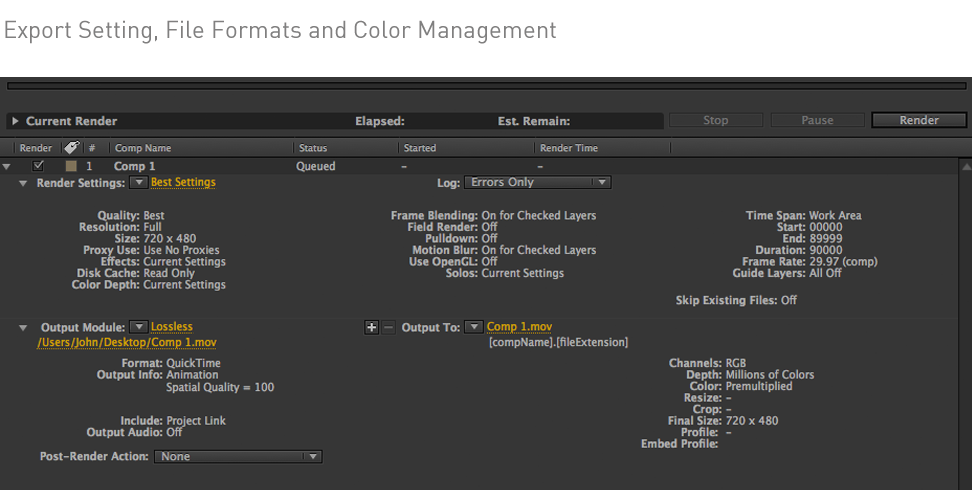Click the Frame Rate value 29.97 (comp)
972x490 pixels.
click(x=843, y=262)
